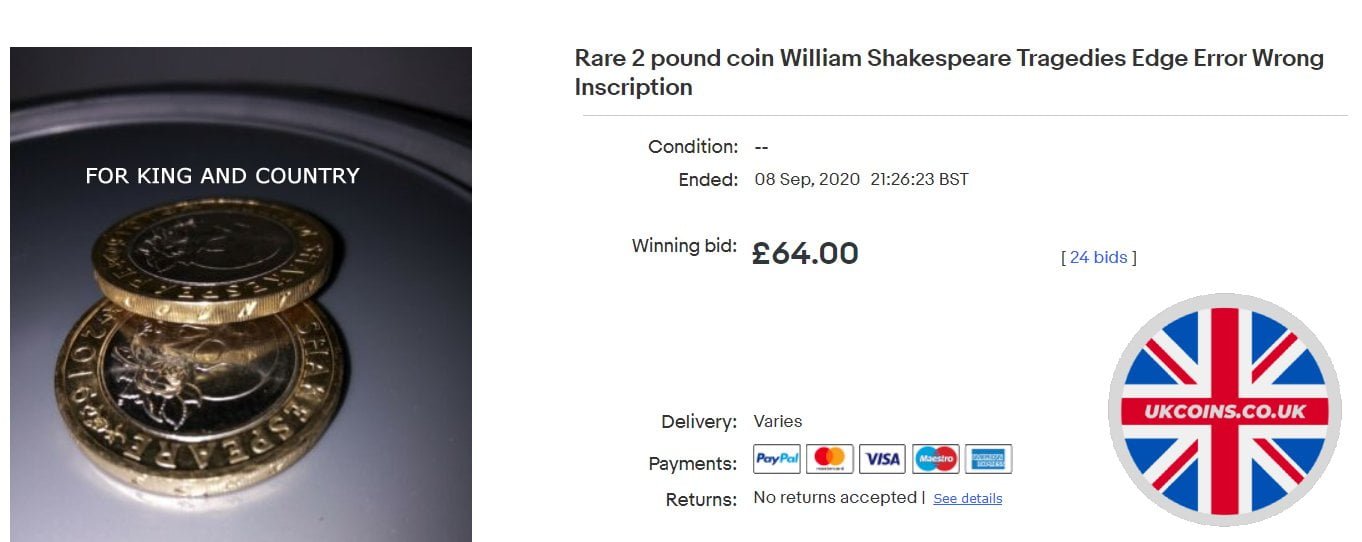Image resolution: width=1362 pixels, height=542 pixels.
Task: Click the PayPal payment icon
Action: 777,459
